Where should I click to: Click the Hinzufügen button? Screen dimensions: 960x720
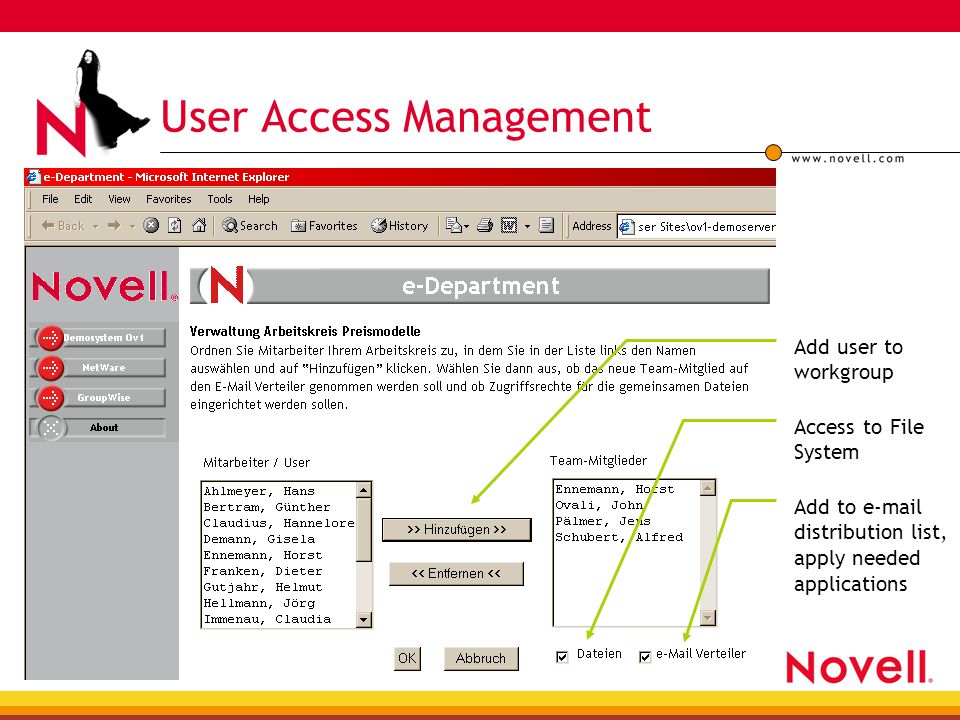pyautogui.click(x=457, y=530)
